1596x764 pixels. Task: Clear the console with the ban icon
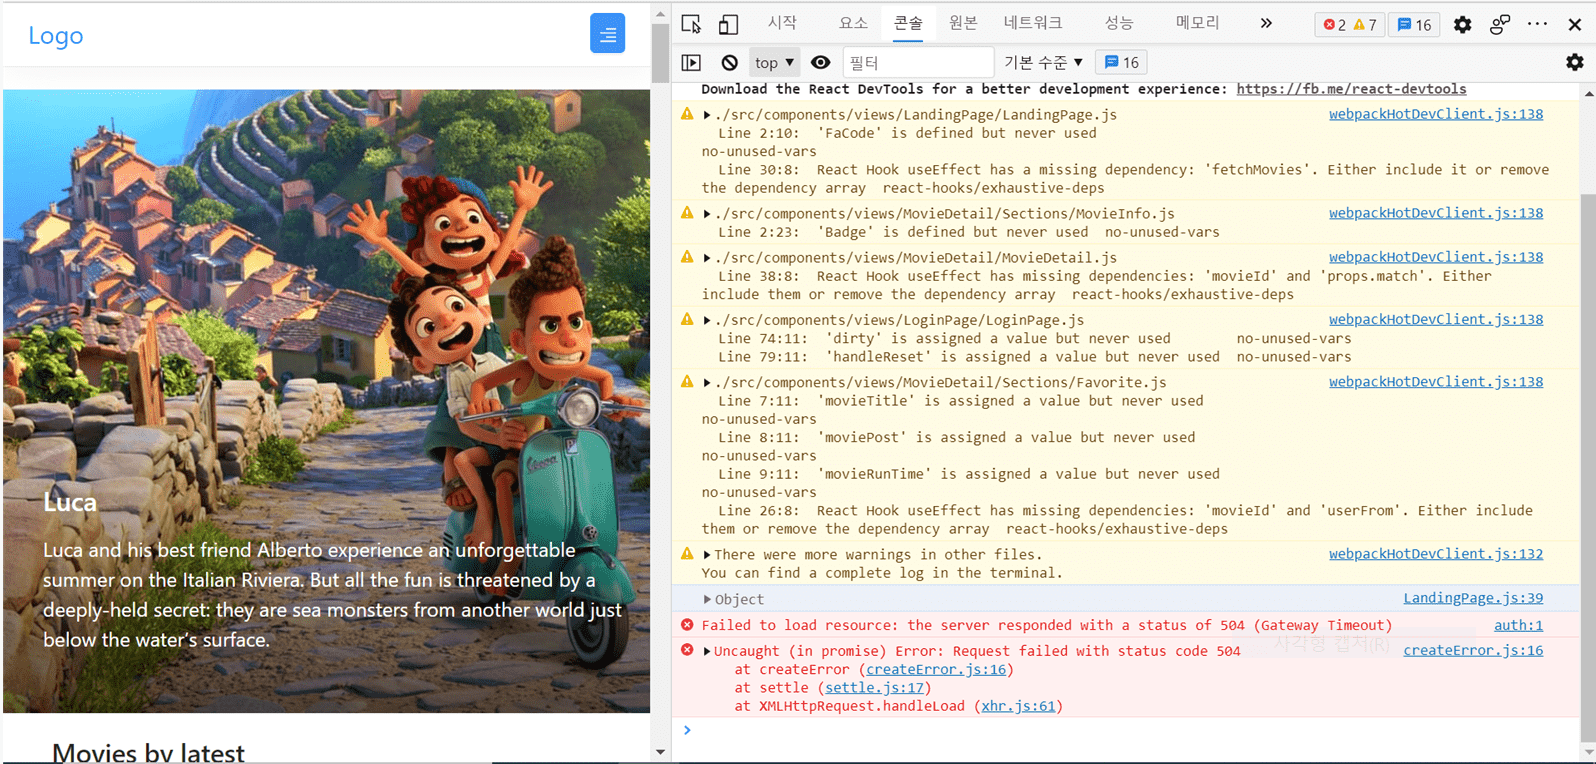click(x=730, y=63)
